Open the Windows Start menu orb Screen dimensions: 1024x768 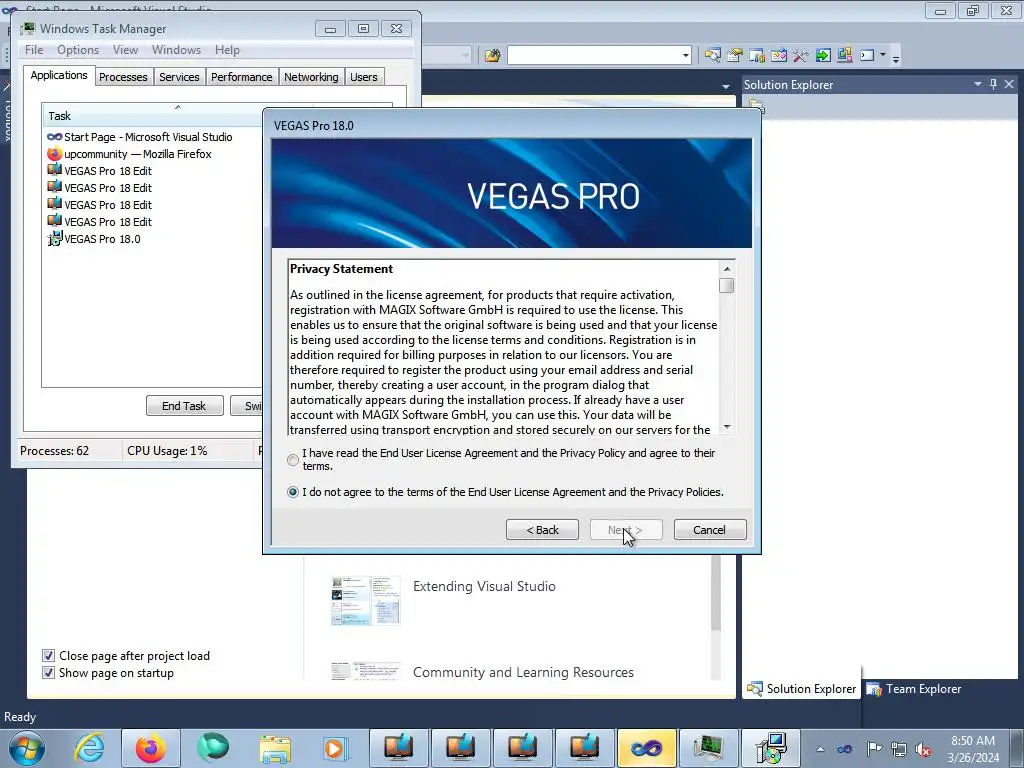tap(27, 748)
